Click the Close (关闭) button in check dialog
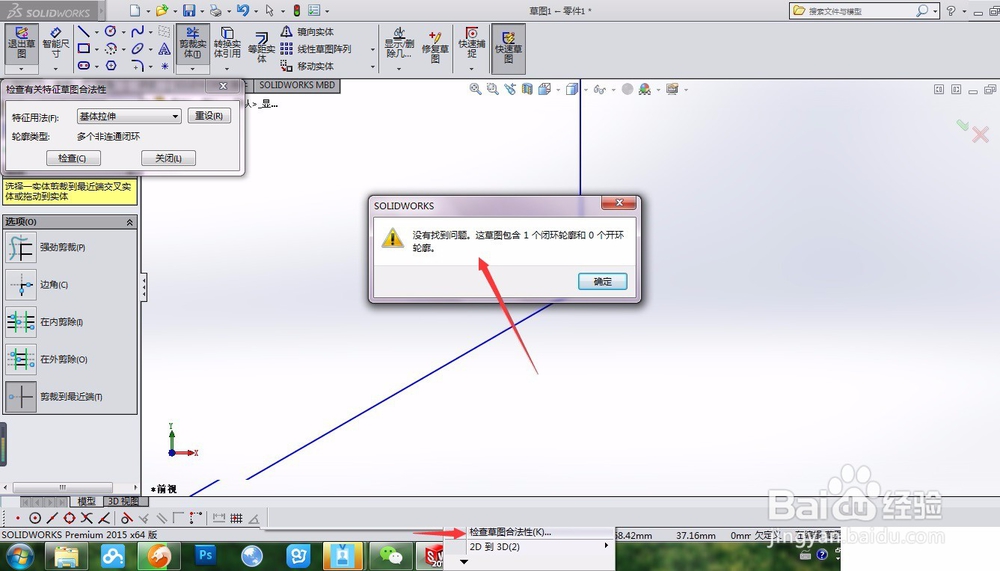The width and height of the screenshot is (1000, 571). pos(168,158)
